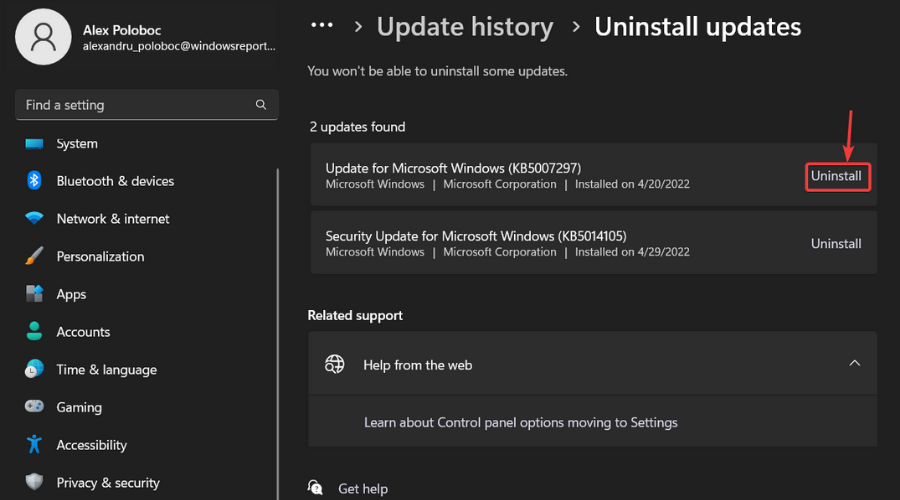Click Update for Microsoft Windows (KB5007297) title
The width and height of the screenshot is (900, 500).
(x=453, y=168)
